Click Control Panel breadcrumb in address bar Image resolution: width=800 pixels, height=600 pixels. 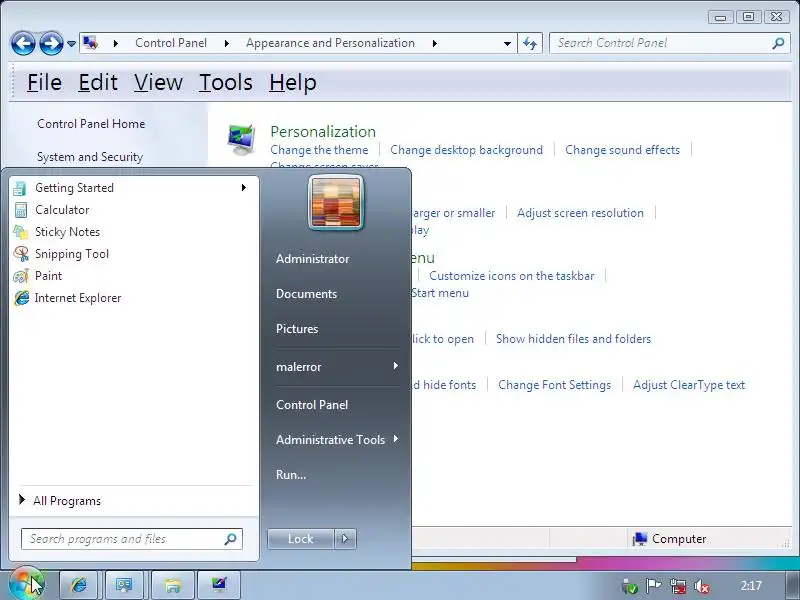(x=171, y=43)
